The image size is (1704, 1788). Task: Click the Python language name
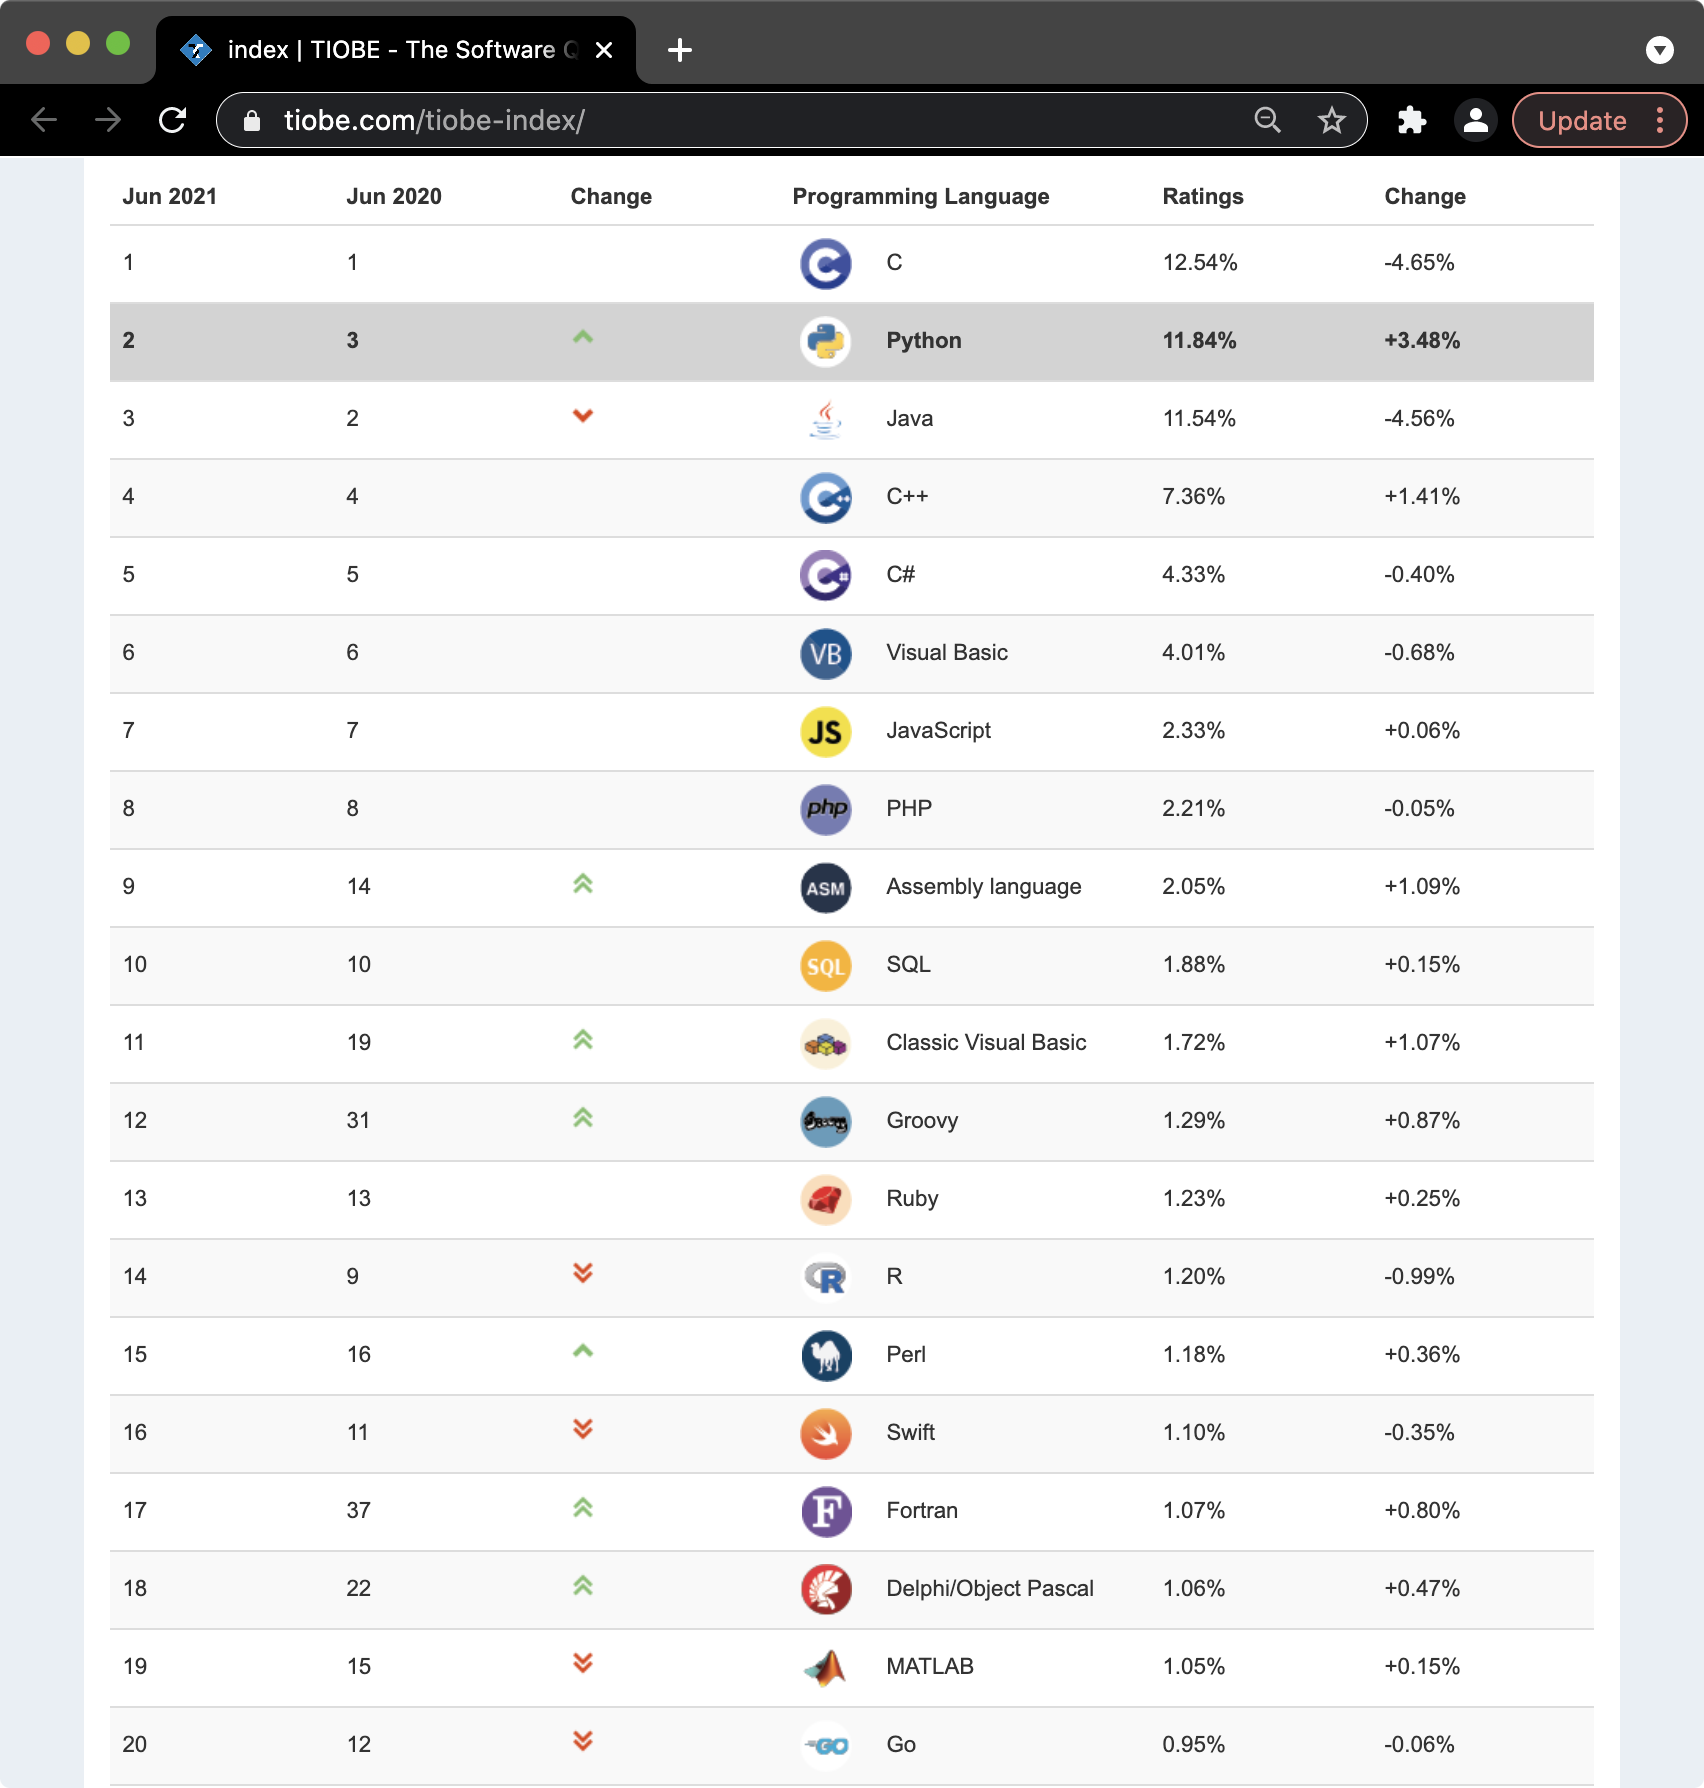click(923, 341)
